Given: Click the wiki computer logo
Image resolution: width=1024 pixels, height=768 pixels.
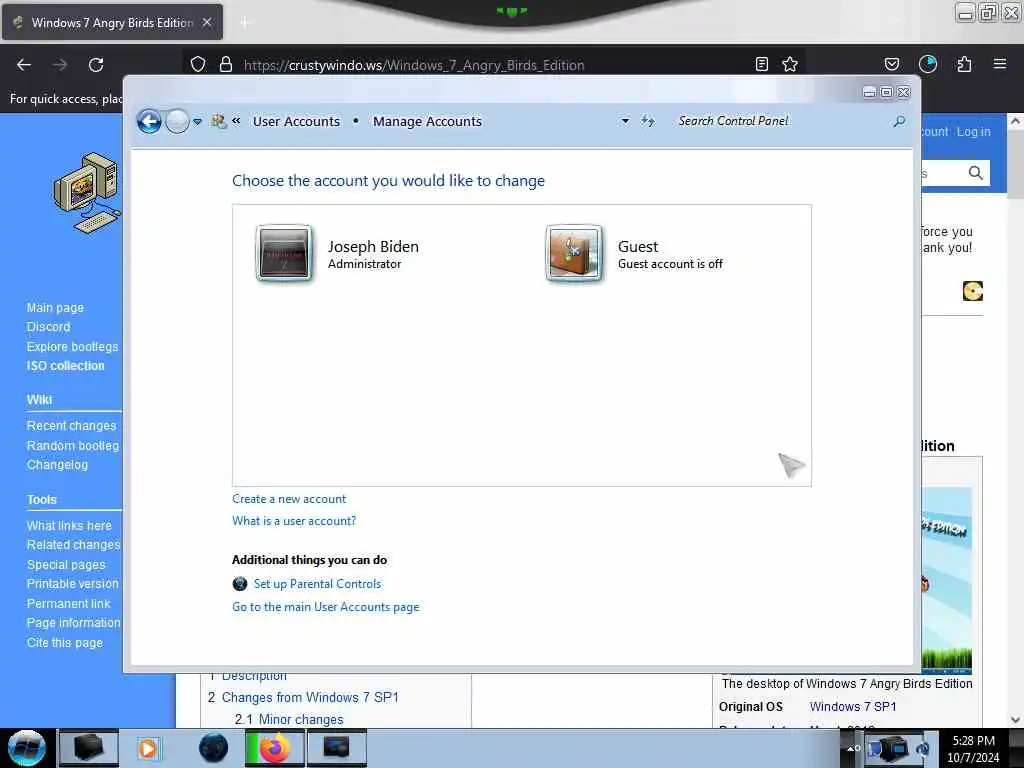Looking at the screenshot, I should point(88,193).
